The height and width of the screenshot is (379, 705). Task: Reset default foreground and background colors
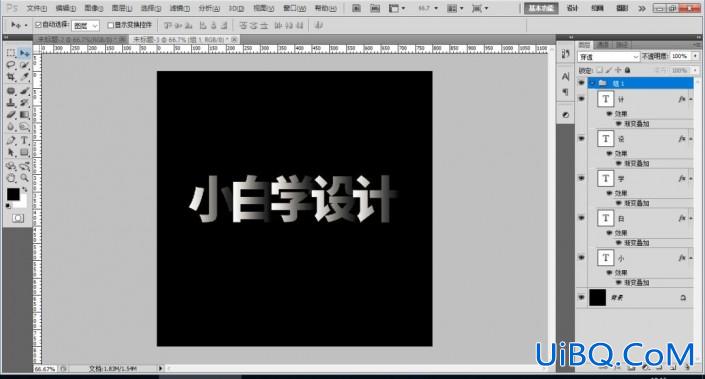pos(8,206)
